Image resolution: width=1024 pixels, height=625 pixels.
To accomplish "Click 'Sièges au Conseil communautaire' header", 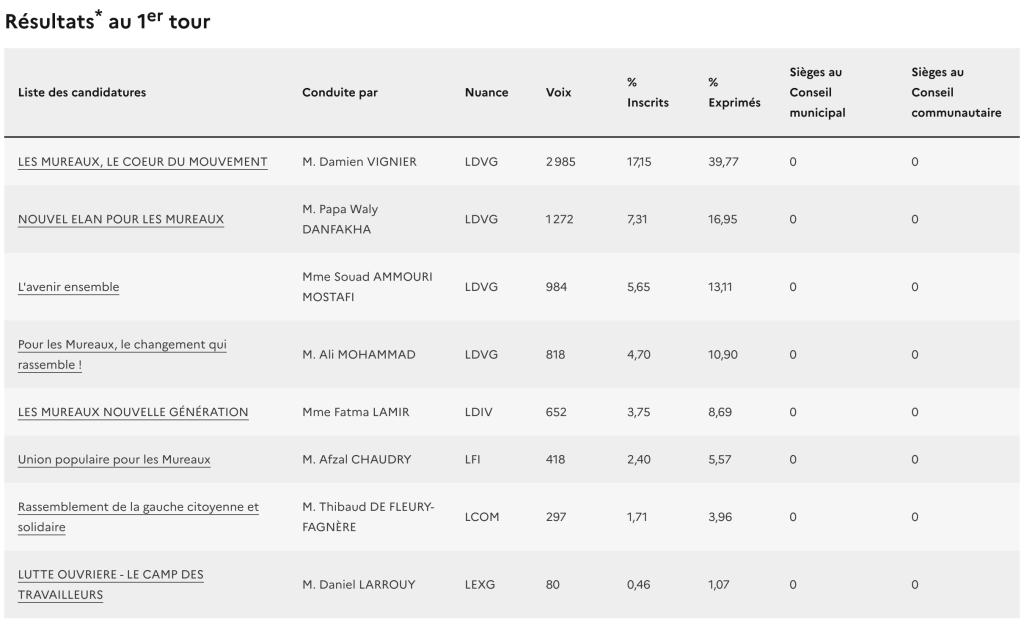I will (x=956, y=93).
